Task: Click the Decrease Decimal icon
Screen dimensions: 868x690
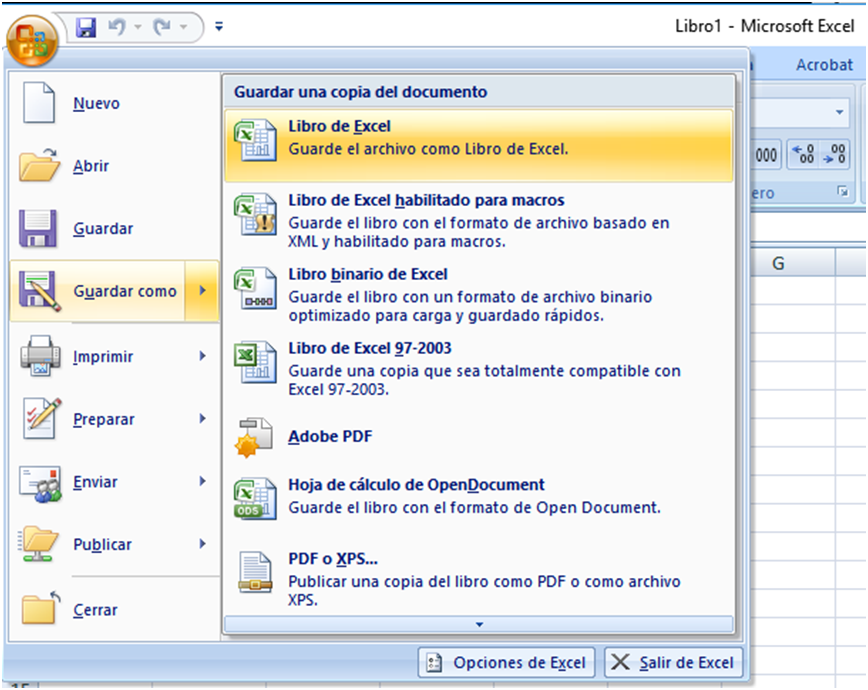Action: [x=834, y=154]
